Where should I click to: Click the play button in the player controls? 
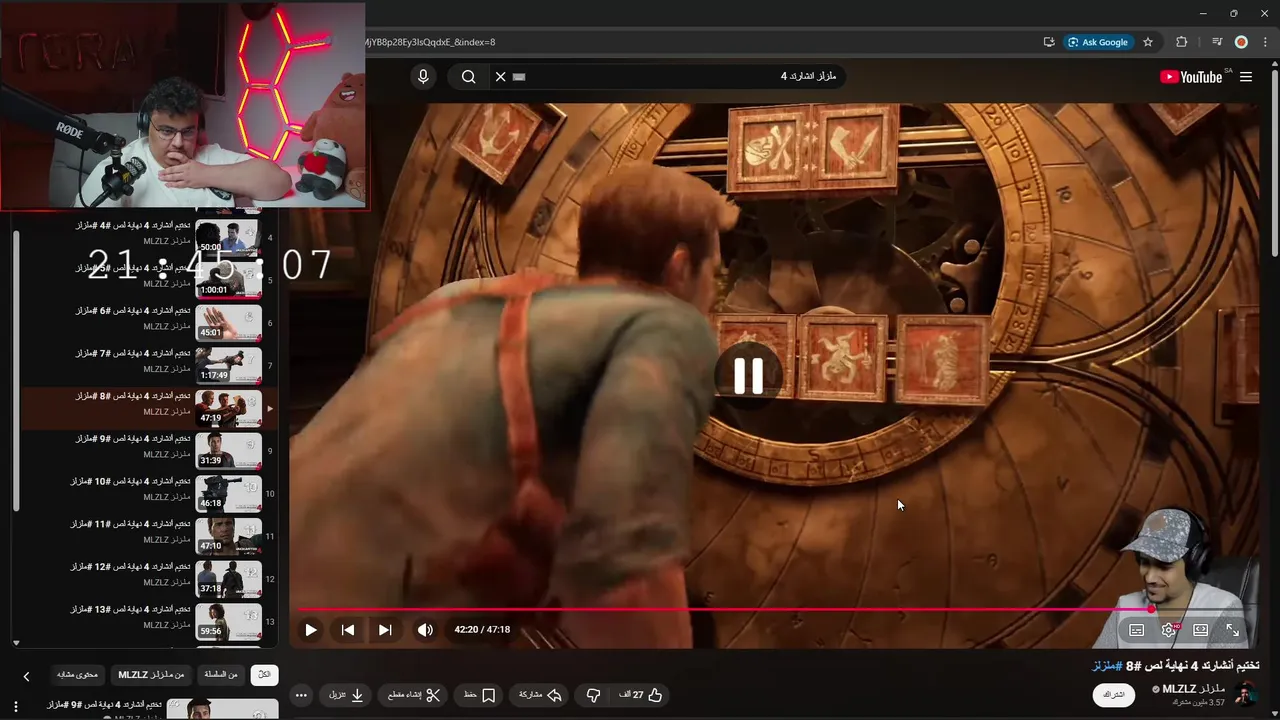point(311,630)
